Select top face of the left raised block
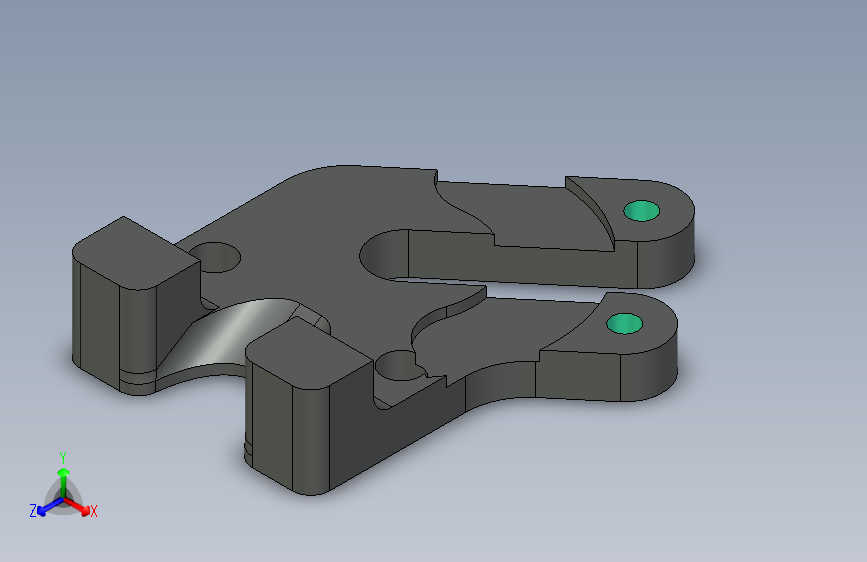The width and height of the screenshot is (867, 562). click(136, 253)
